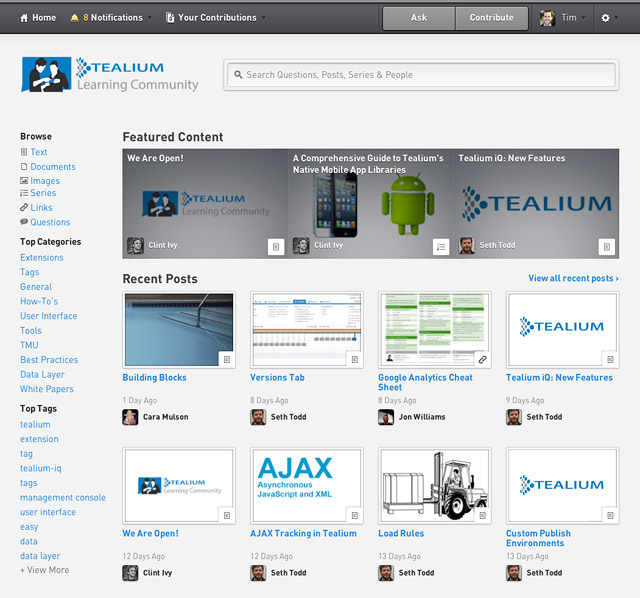Open the We Are Open recent post thumbnail
640x598 pixels.
179,486
